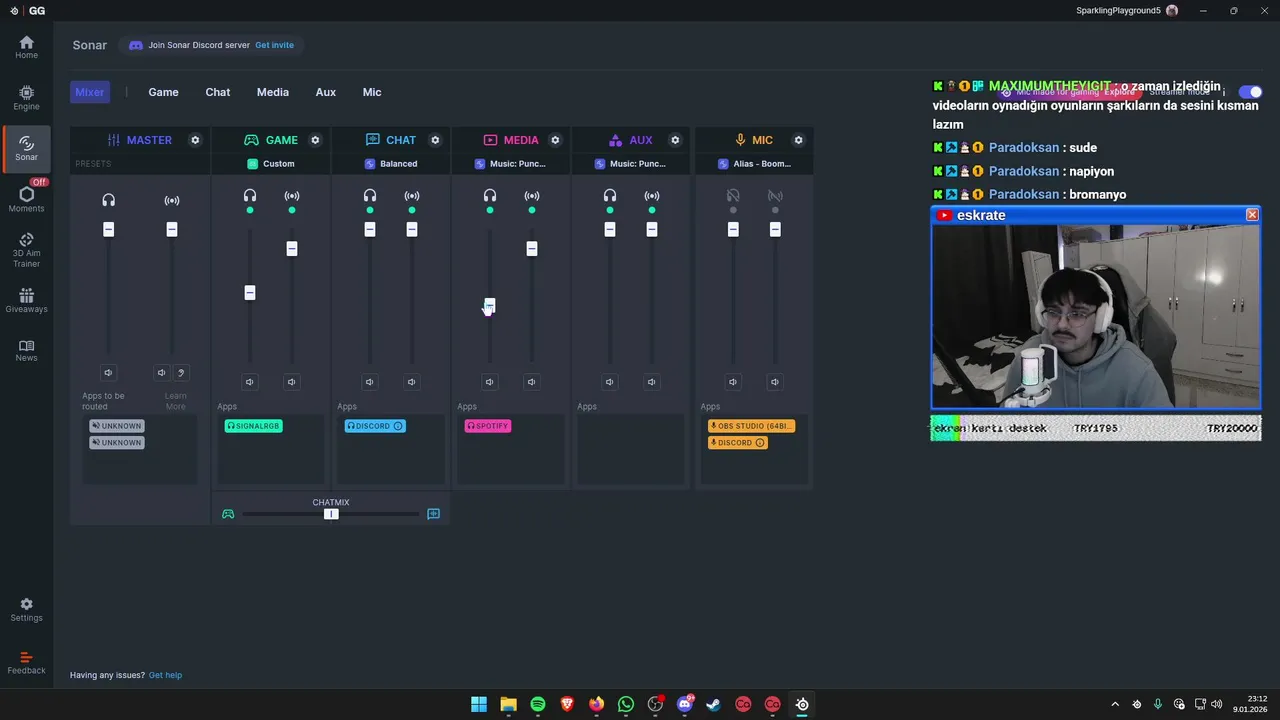Open CHAT preset dropdown showing Balanced
The image size is (1280, 720).
point(391,164)
